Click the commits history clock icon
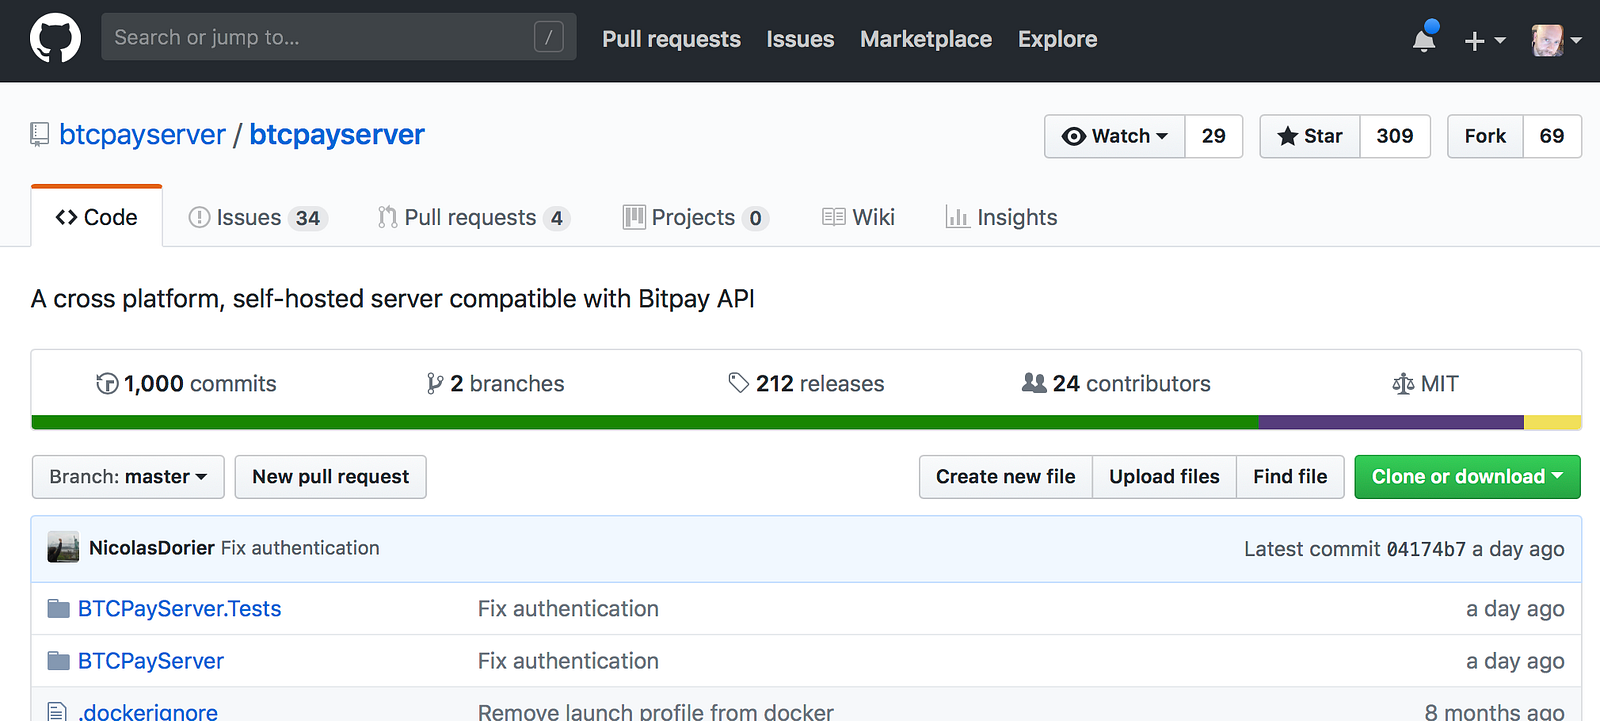This screenshot has width=1600, height=721. pos(107,384)
